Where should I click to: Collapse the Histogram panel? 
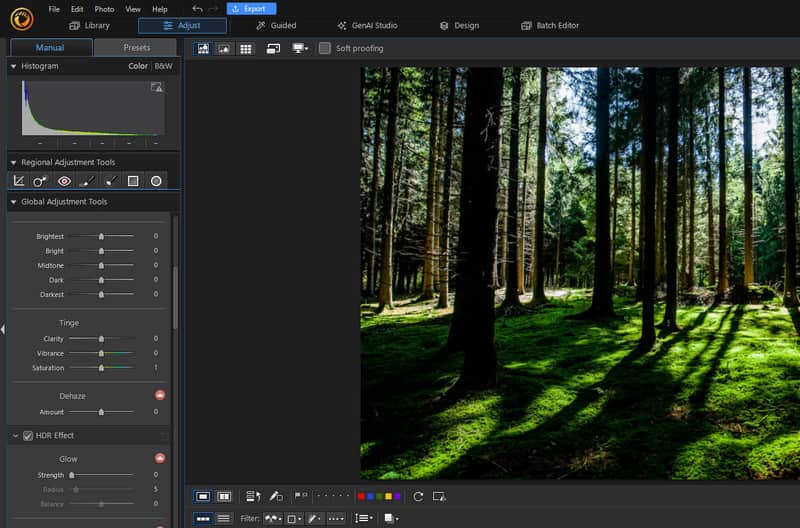(13, 66)
